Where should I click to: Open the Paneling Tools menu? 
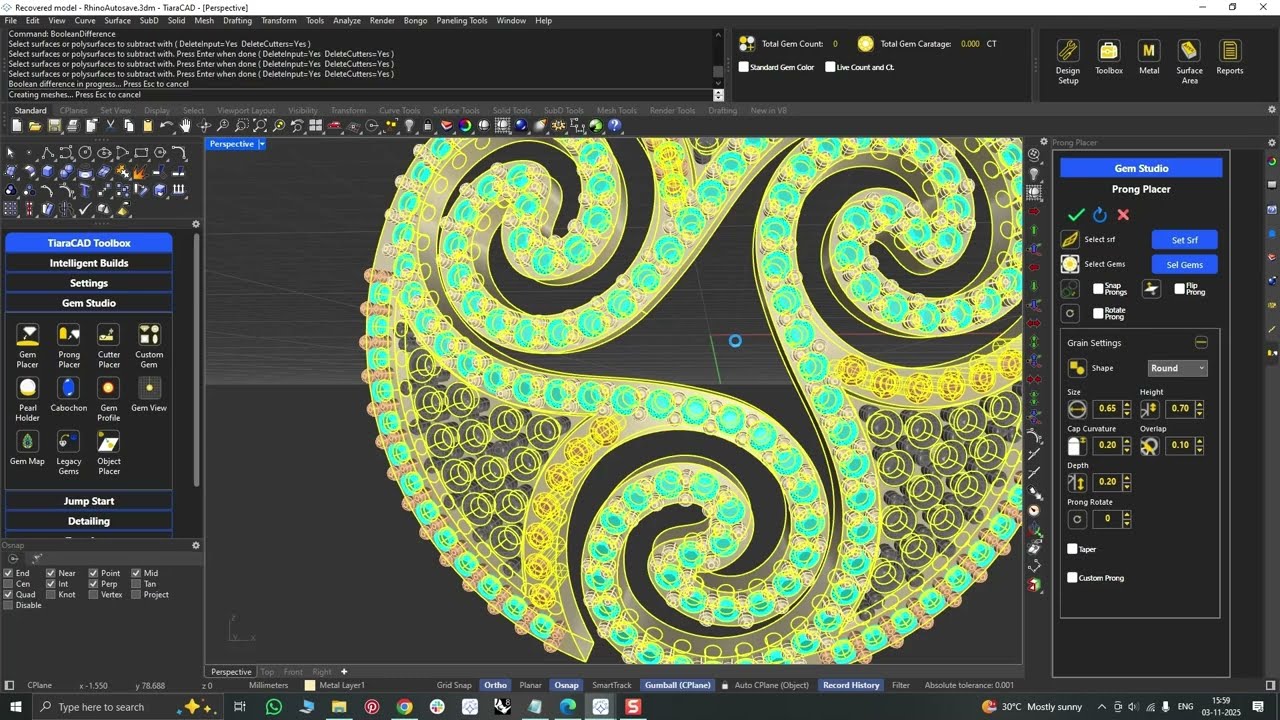click(x=462, y=20)
